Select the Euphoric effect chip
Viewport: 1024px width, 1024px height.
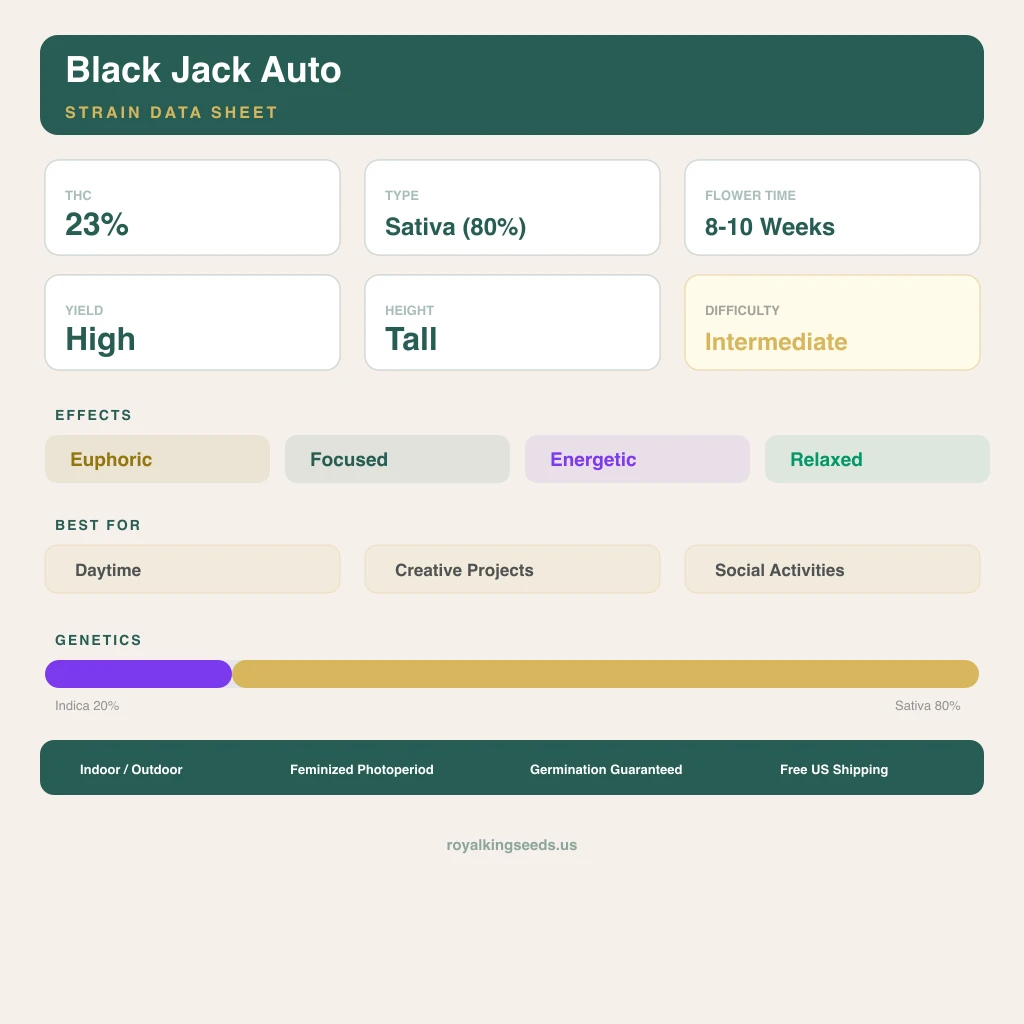[x=157, y=459]
